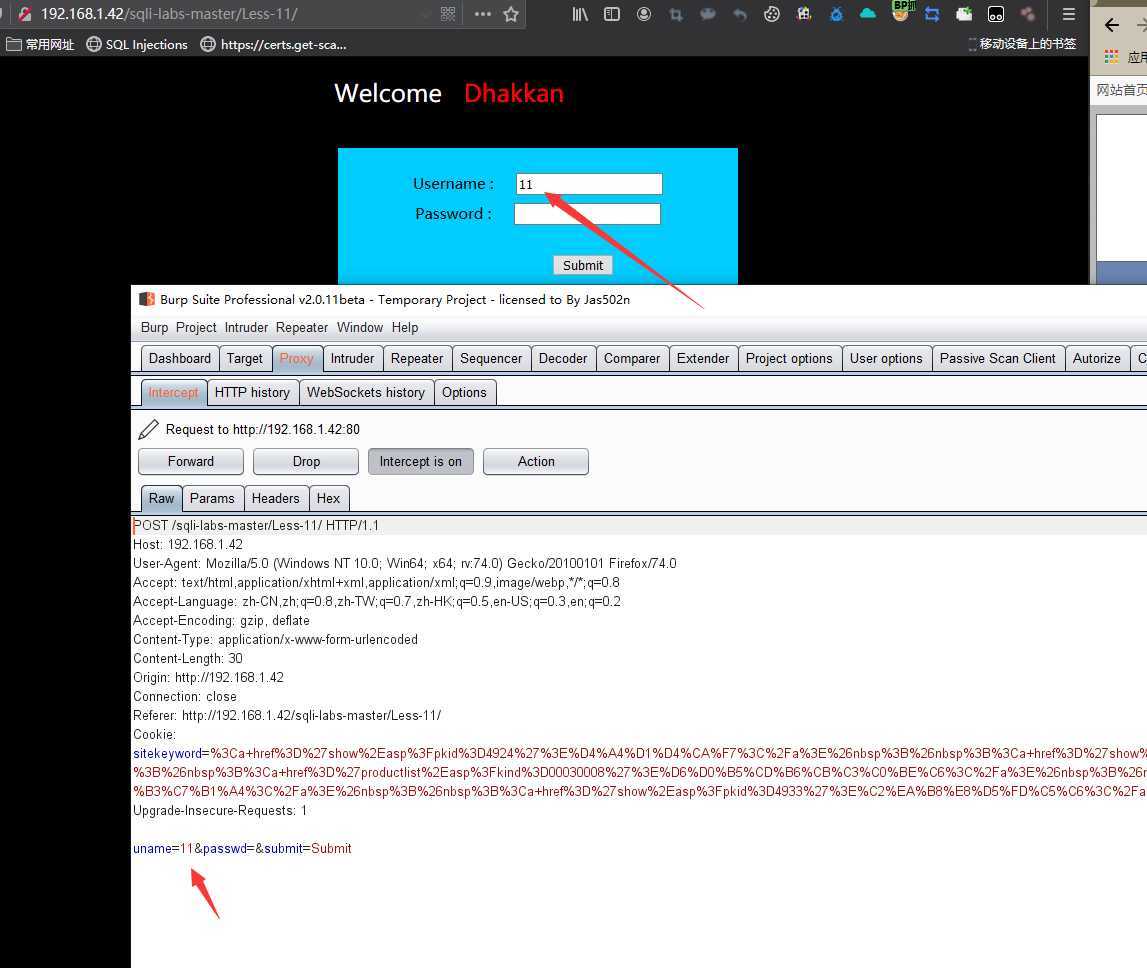
Task: Toggle the Intercept is on button
Action: point(421,462)
